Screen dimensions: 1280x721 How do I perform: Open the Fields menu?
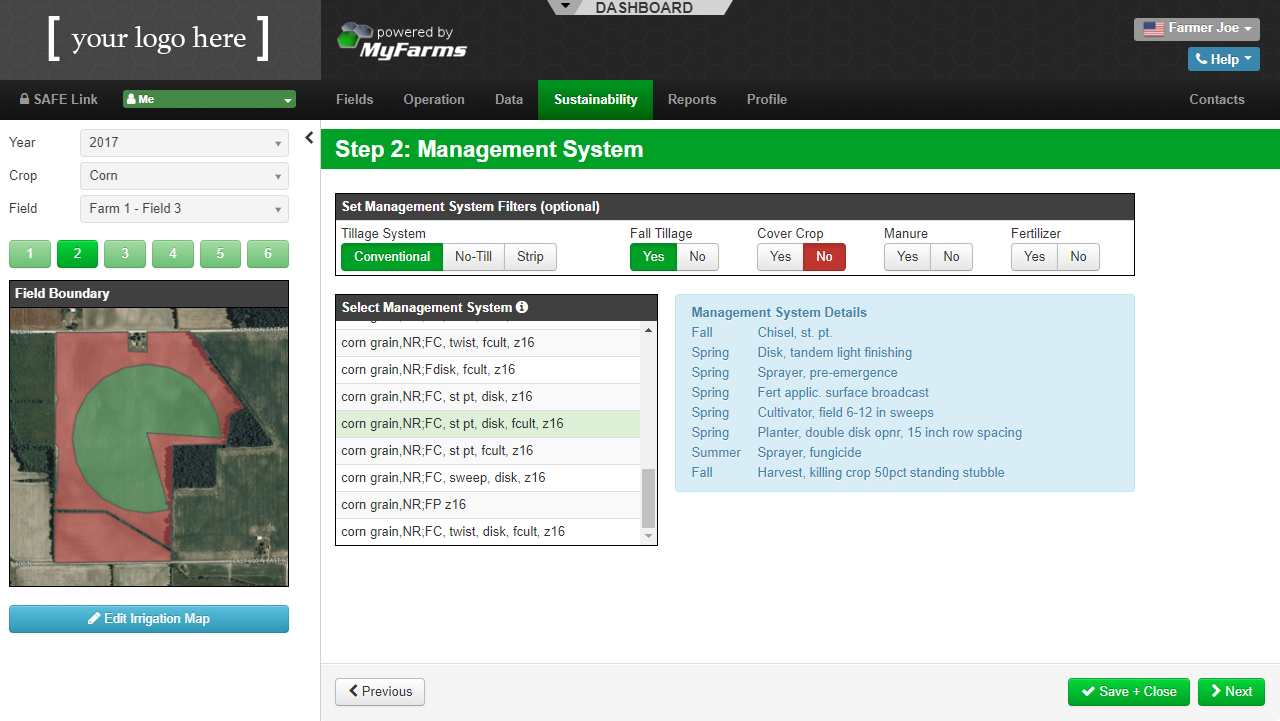click(354, 100)
